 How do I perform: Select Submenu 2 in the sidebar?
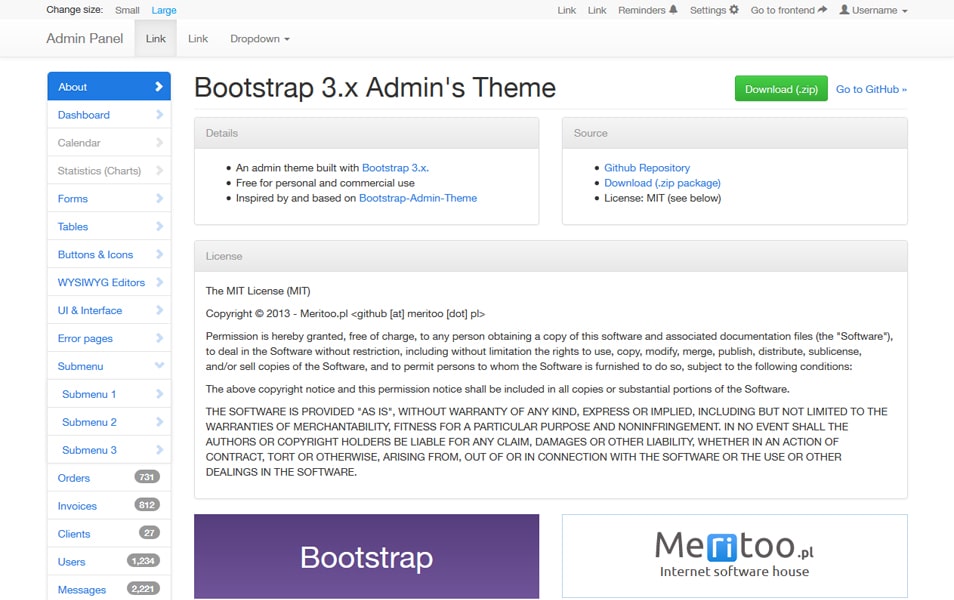point(109,422)
